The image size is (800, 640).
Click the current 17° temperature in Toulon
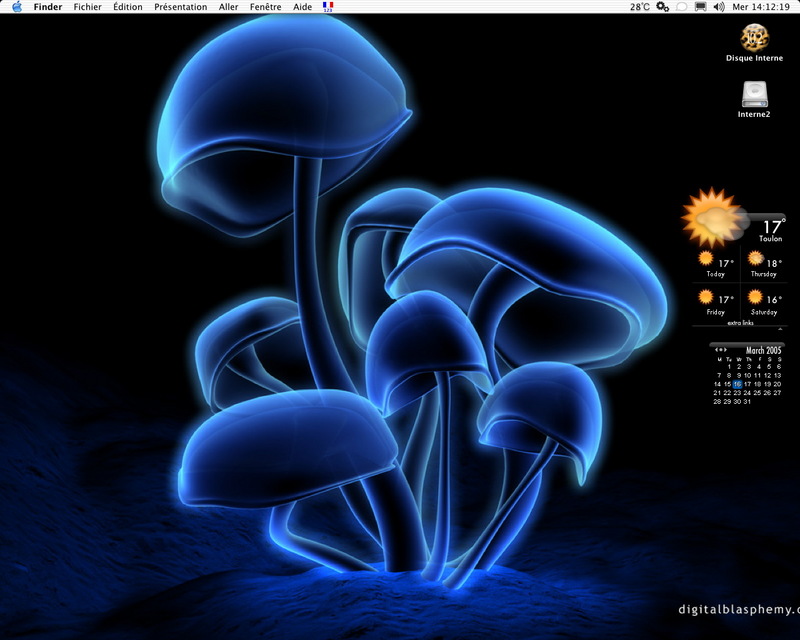point(774,226)
